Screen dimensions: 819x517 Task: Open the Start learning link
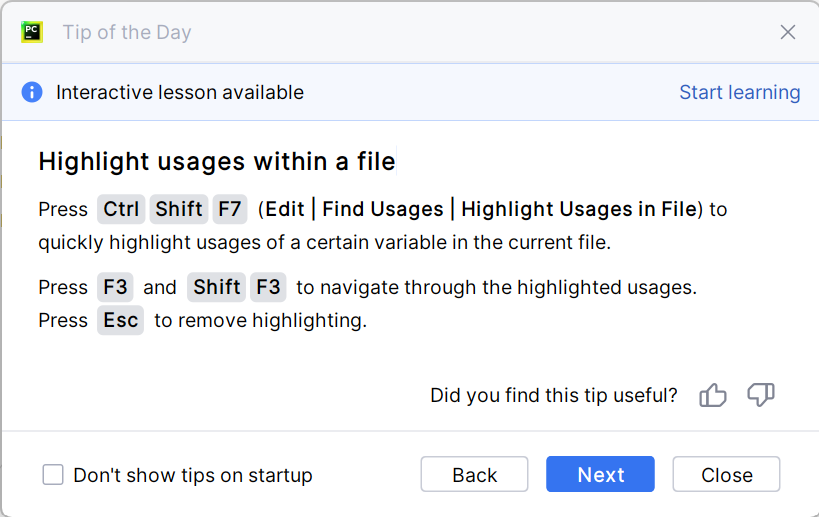pyautogui.click(x=739, y=92)
